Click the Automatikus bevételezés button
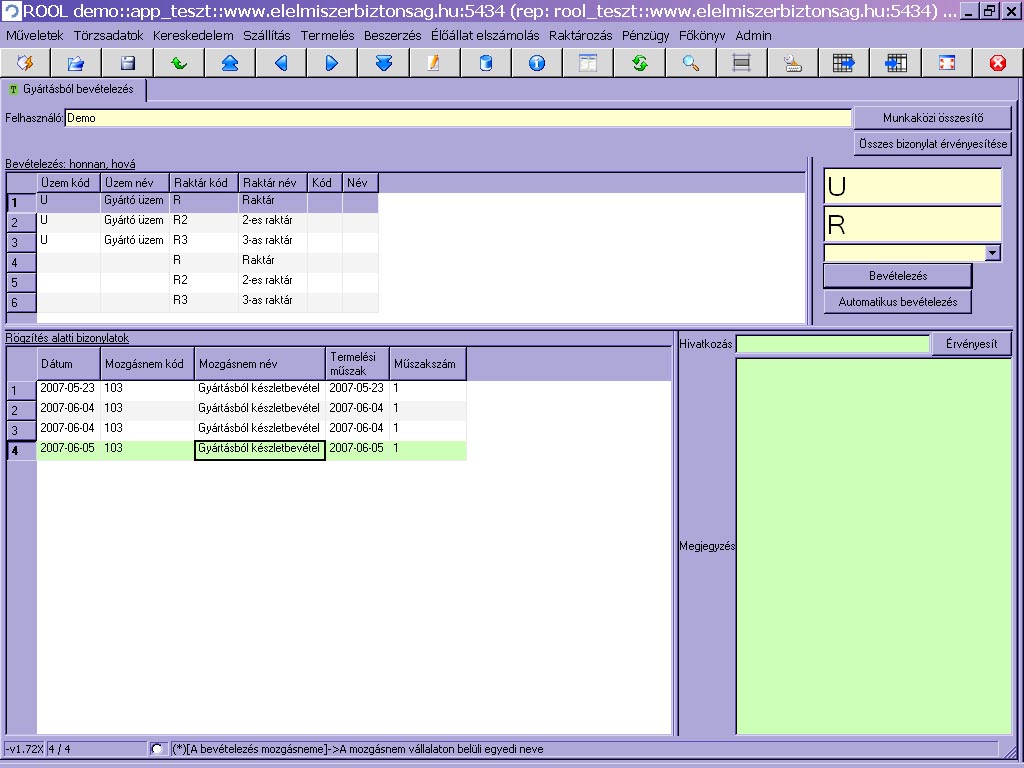This screenshot has width=1024, height=768. coord(897,301)
